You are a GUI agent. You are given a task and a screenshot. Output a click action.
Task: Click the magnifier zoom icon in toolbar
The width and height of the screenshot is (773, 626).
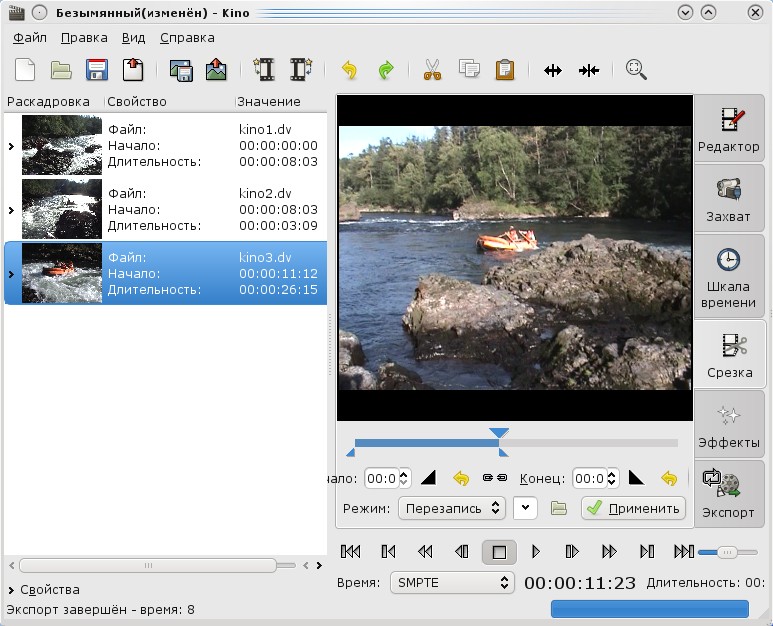(x=636, y=70)
